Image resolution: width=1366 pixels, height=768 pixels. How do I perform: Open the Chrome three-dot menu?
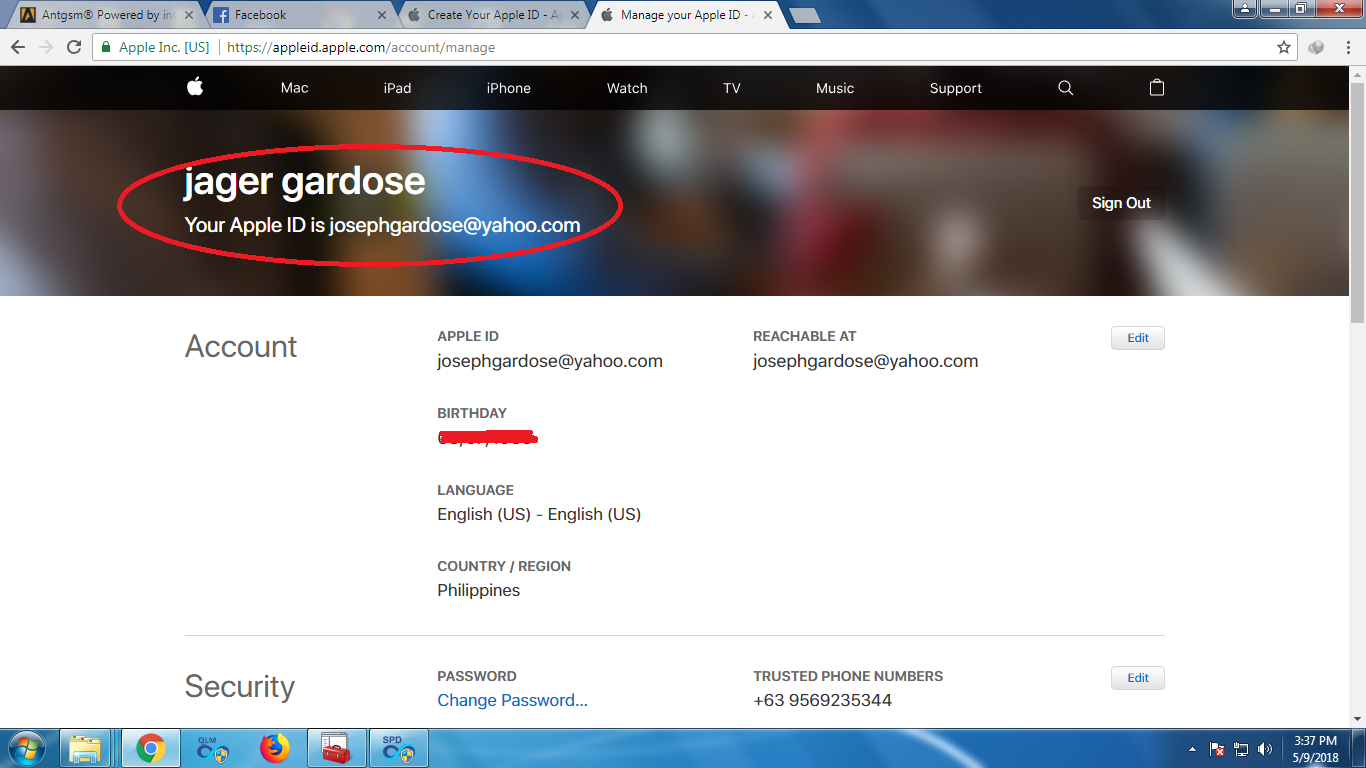[1346, 47]
